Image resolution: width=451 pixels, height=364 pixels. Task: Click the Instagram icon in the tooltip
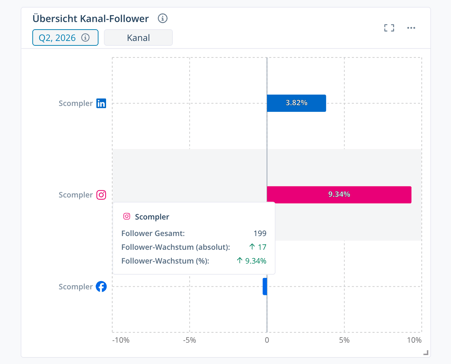click(x=126, y=217)
